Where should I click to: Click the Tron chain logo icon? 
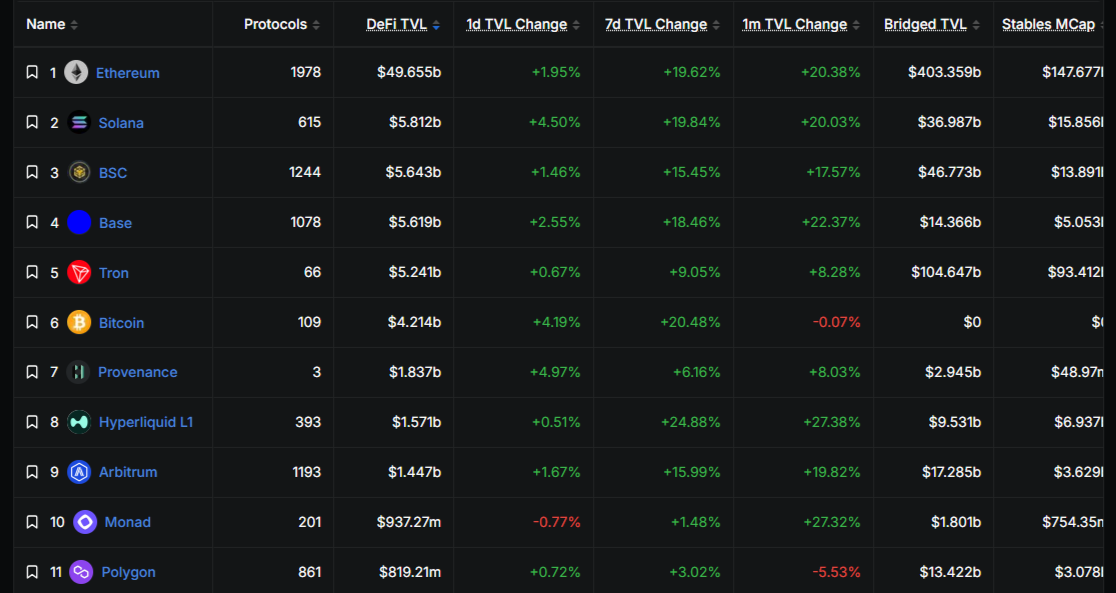click(79, 272)
